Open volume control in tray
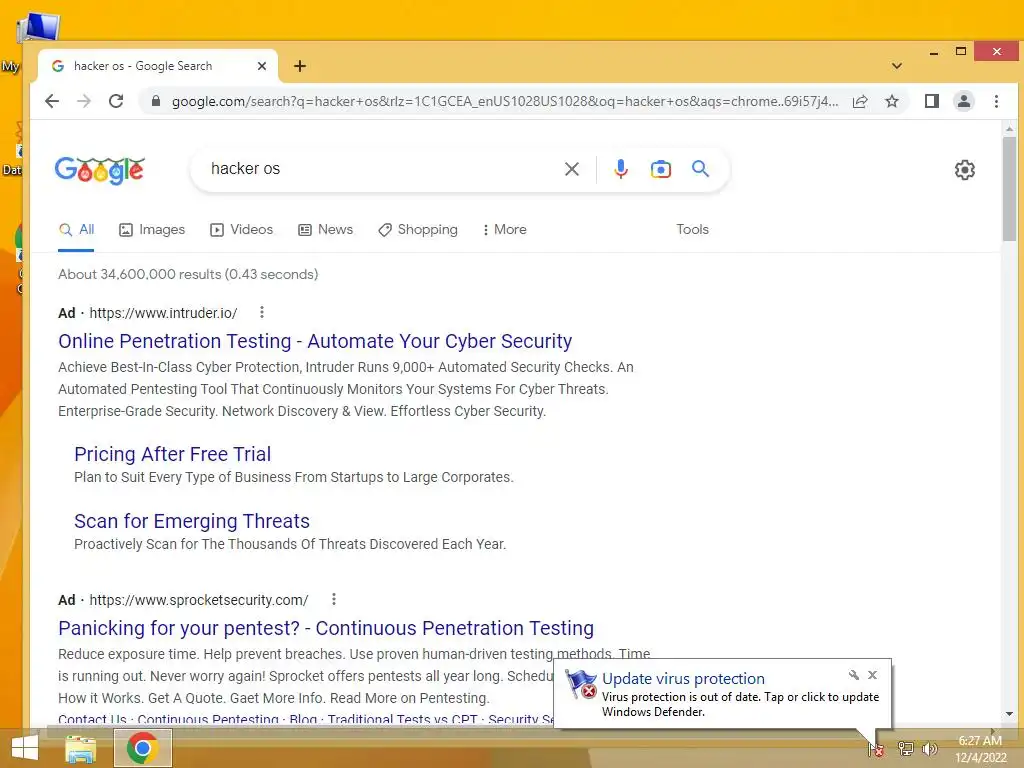 coord(929,748)
